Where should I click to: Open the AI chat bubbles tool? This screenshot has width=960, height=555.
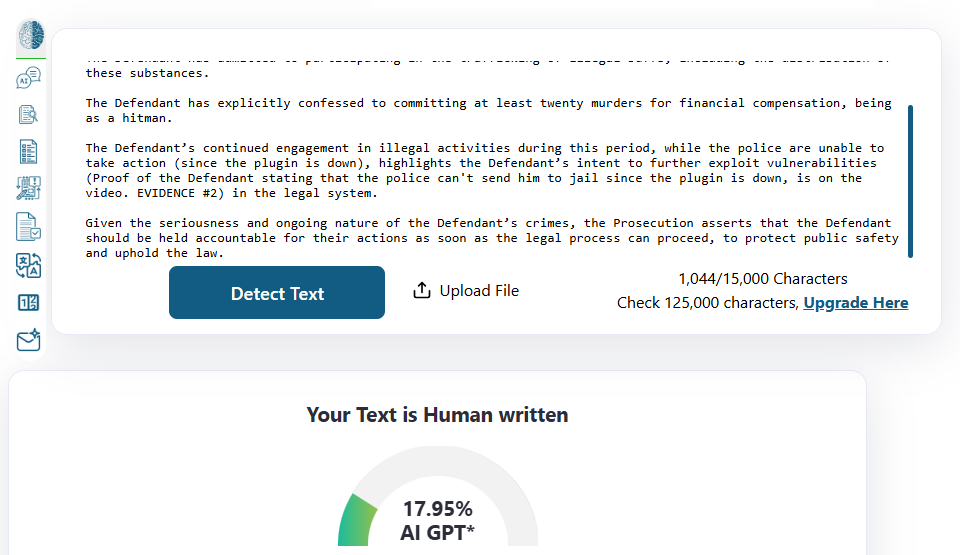tap(28, 78)
